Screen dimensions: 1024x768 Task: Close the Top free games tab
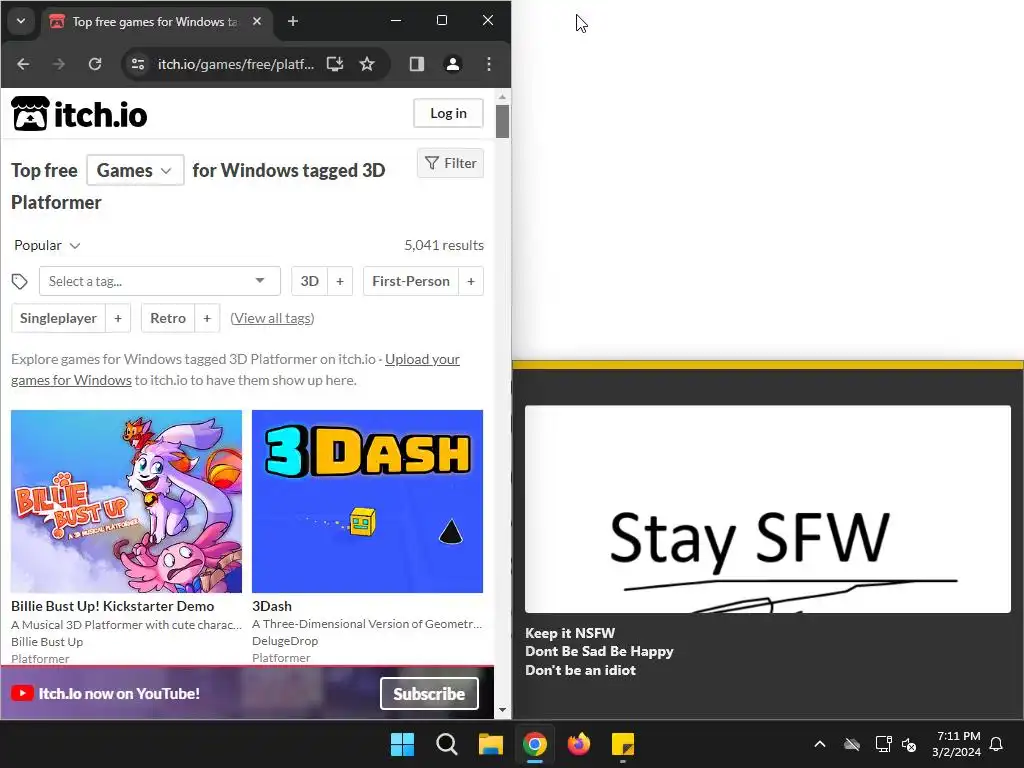click(x=257, y=22)
